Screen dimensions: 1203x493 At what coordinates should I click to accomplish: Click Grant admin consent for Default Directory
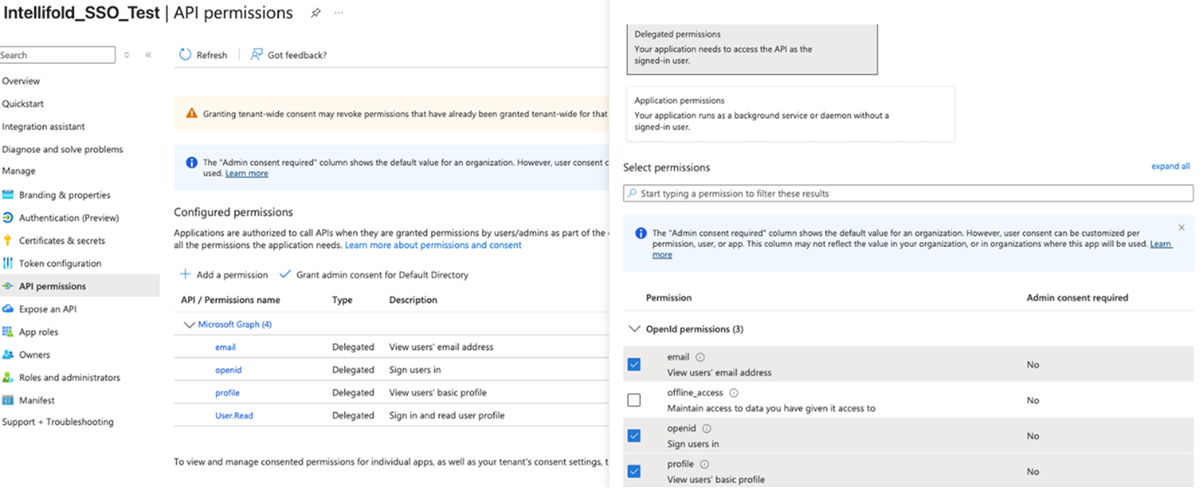point(382,275)
